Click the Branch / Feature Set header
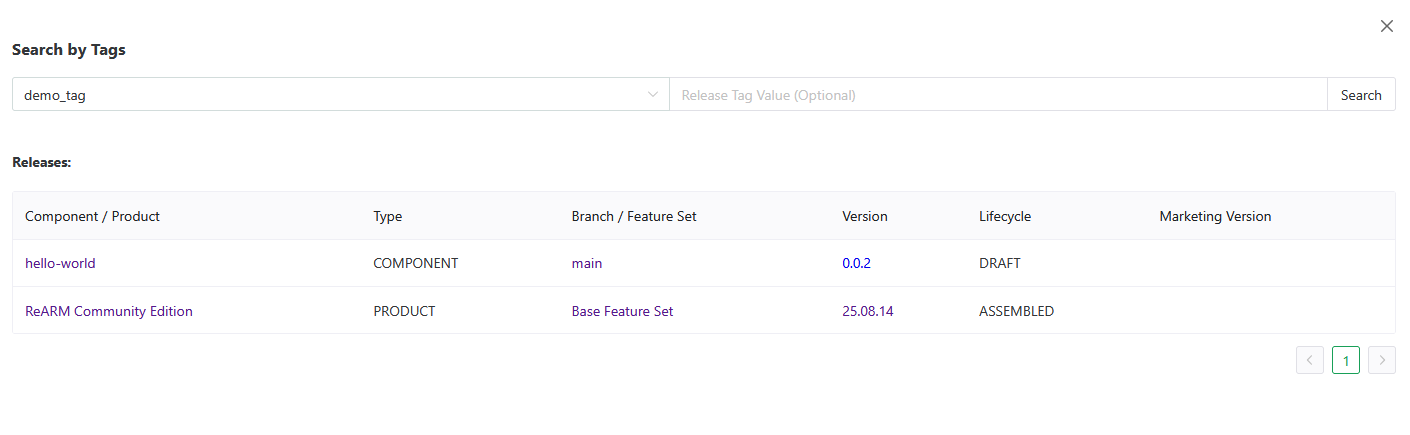 pyautogui.click(x=634, y=216)
